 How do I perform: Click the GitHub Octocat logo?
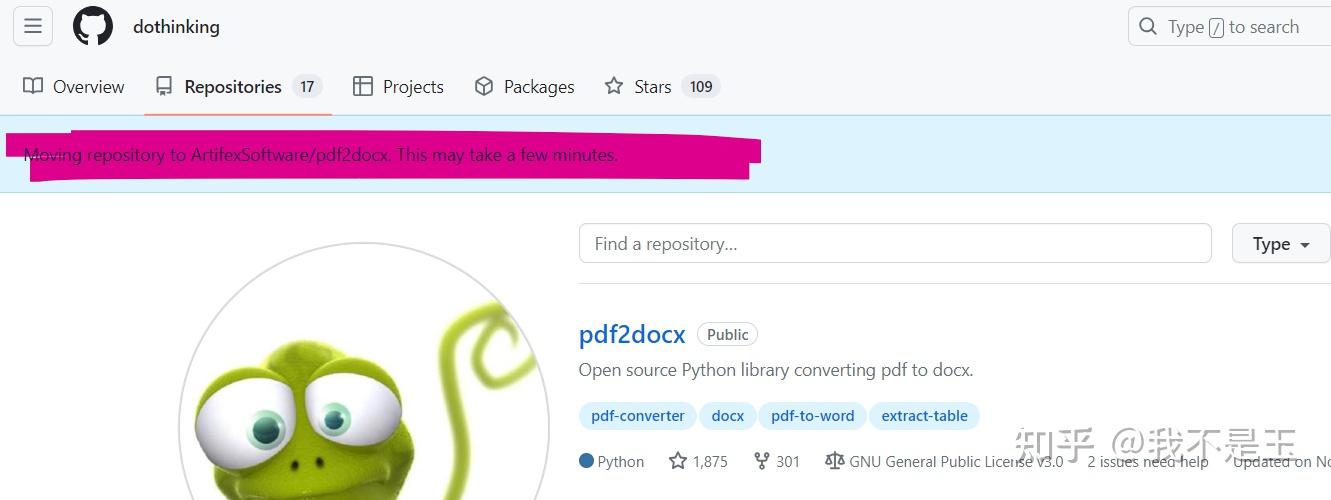93,26
